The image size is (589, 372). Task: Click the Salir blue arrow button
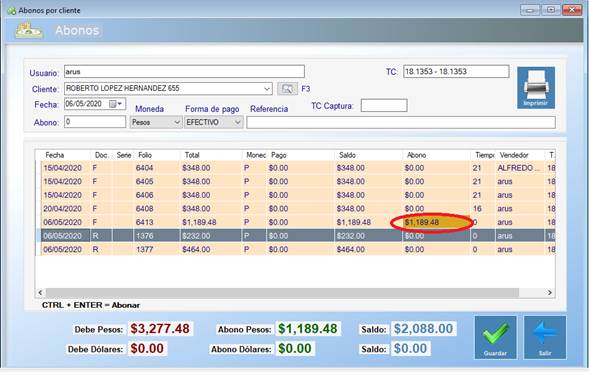coord(545,337)
